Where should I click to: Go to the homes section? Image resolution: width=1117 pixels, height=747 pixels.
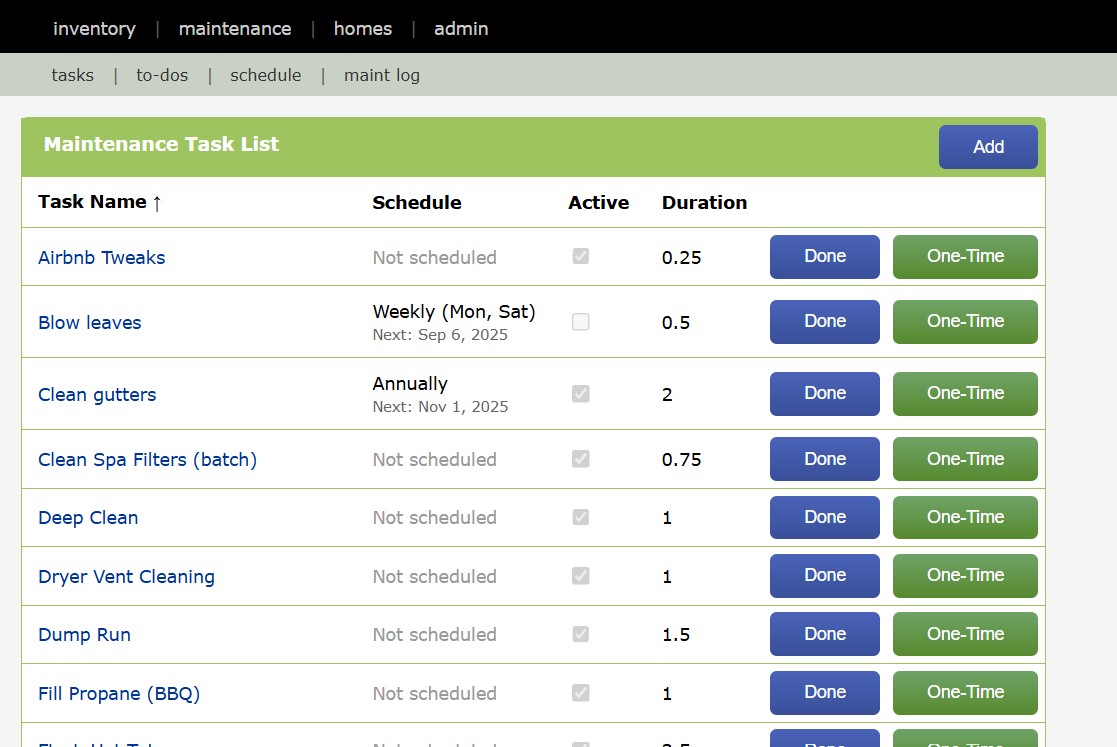(362, 28)
